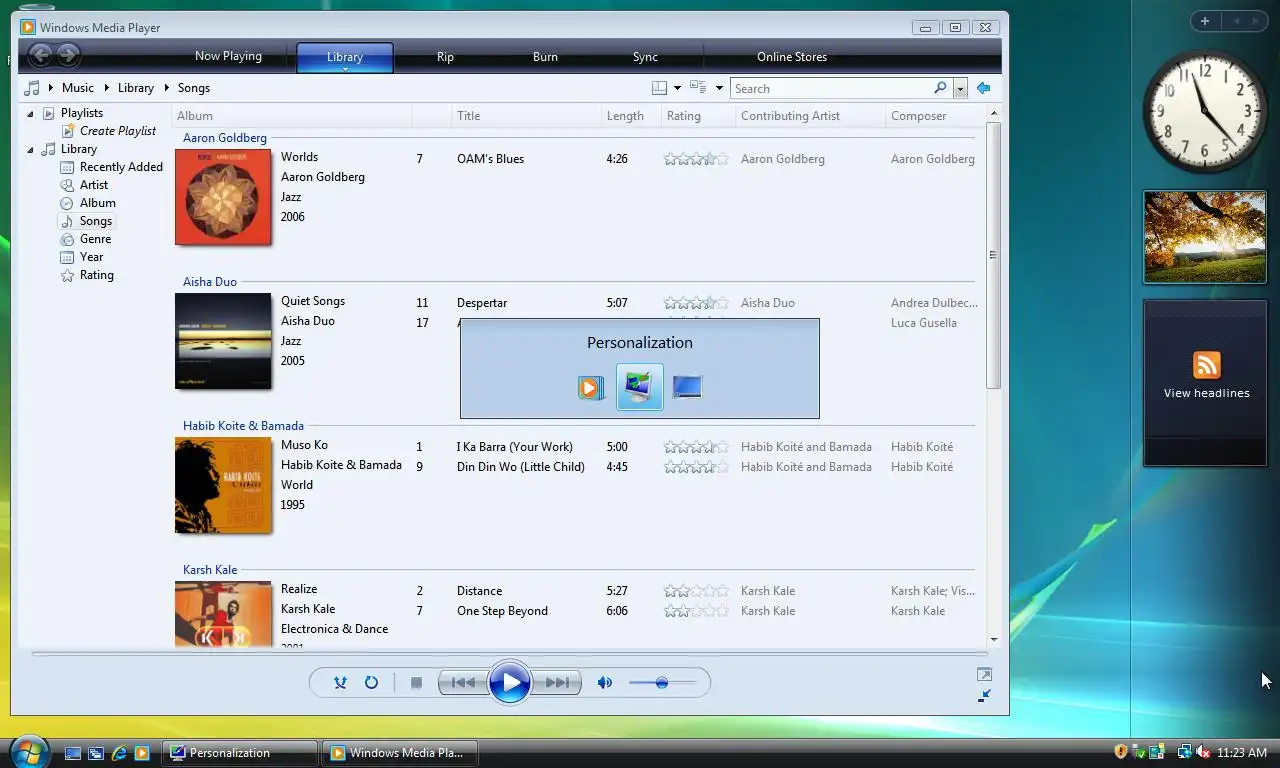
Task: Switch to the Sync tab
Action: (645, 57)
